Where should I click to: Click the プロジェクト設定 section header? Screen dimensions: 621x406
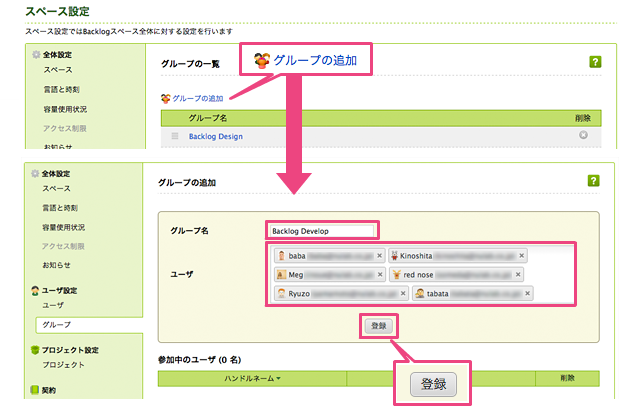[70, 350]
